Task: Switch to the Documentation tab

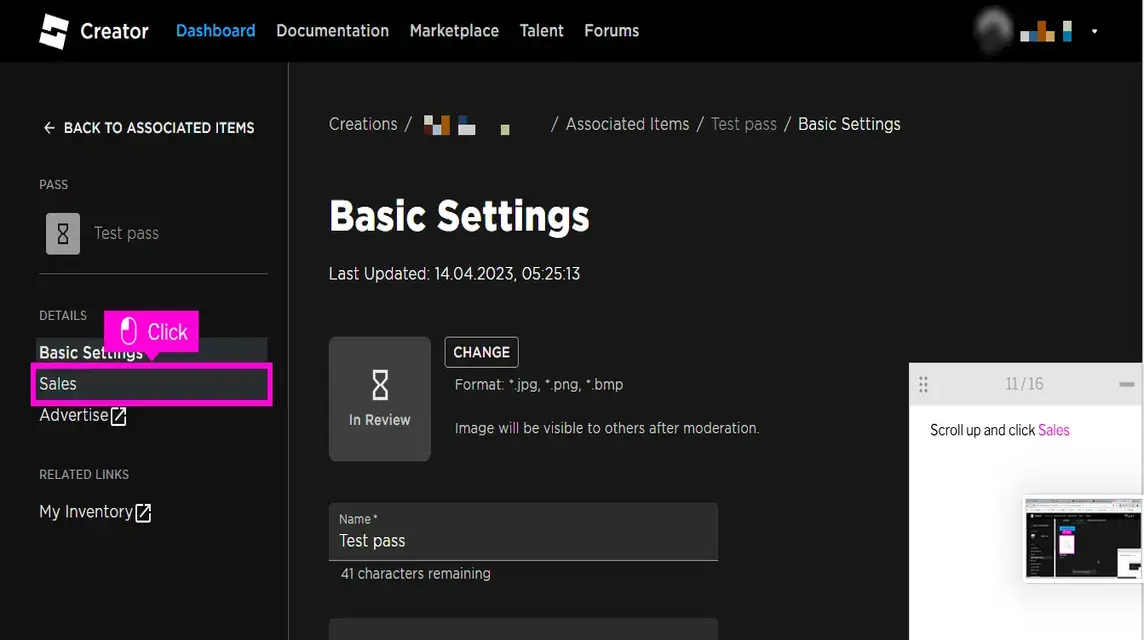Action: point(332,30)
